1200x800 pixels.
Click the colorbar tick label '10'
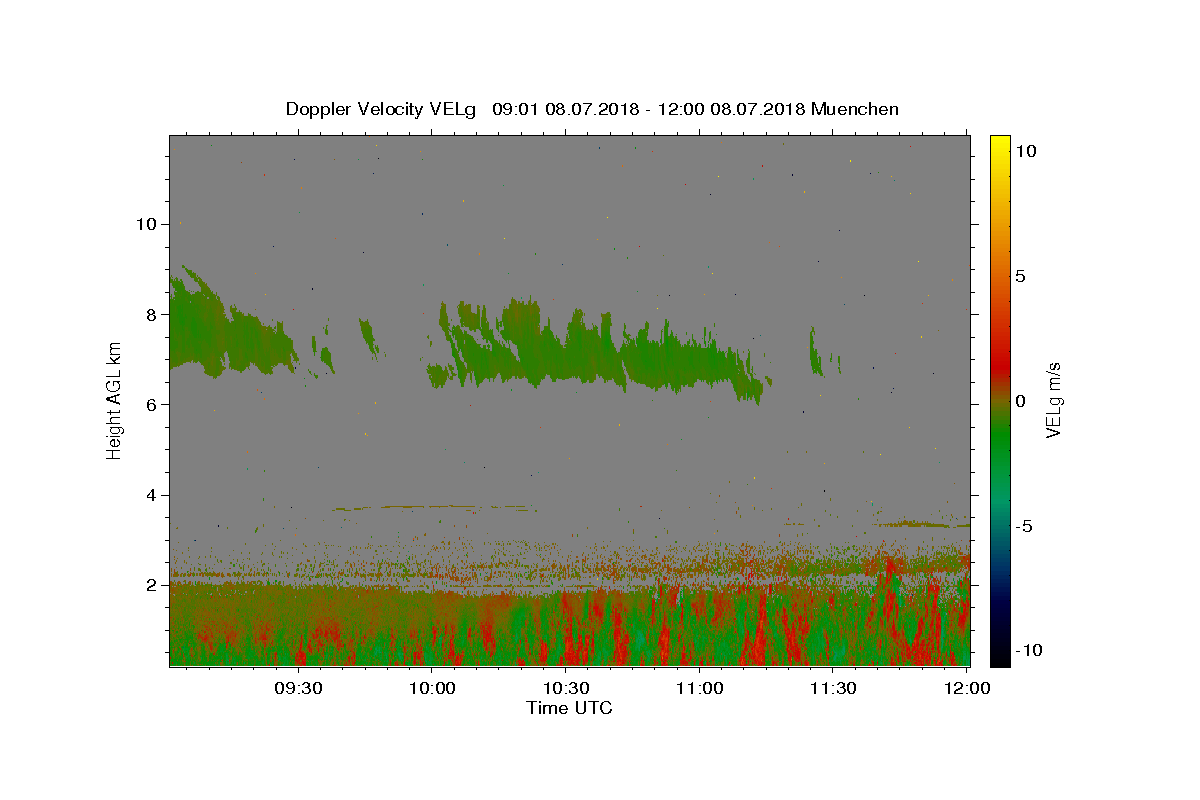[1024, 151]
